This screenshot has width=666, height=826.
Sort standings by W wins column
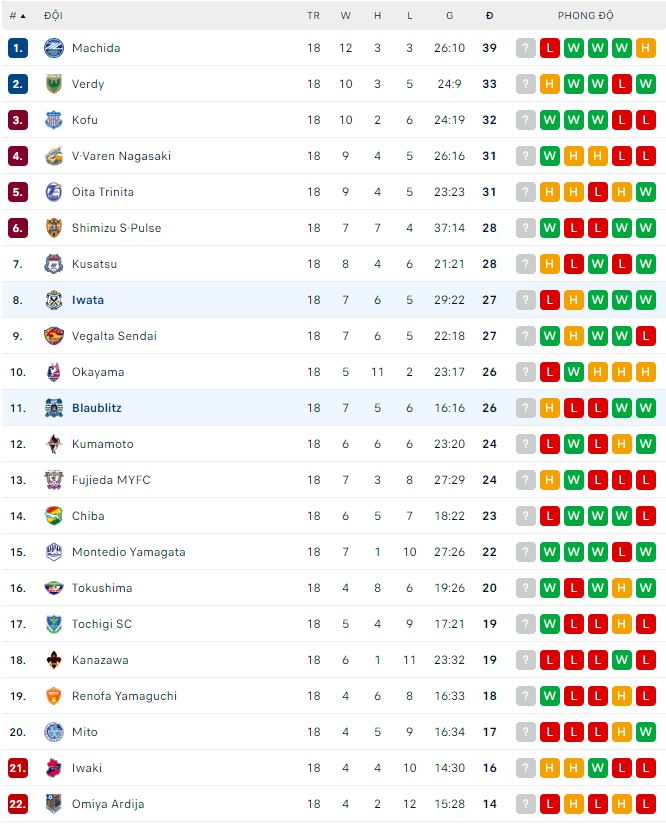[x=346, y=16]
